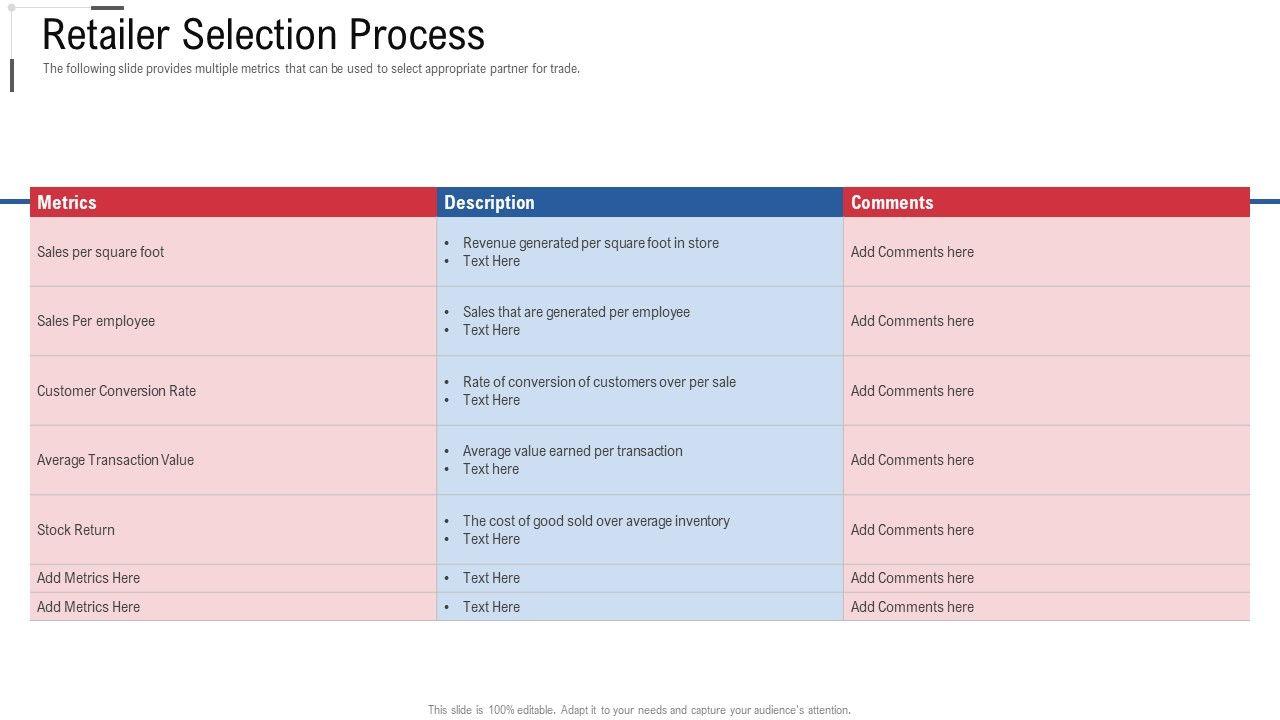
Task: Select the 'Stock Return' metric cell
Action: [x=76, y=530]
